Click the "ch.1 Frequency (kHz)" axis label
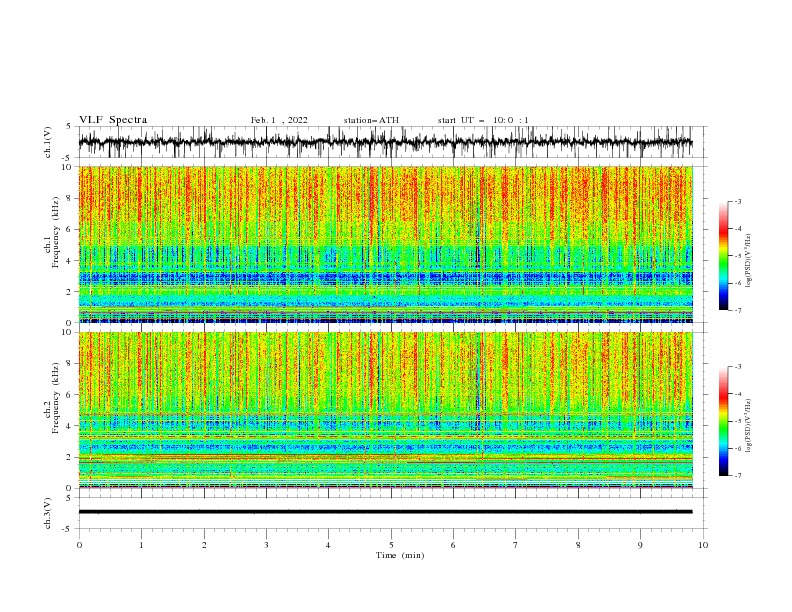The height and width of the screenshot is (612, 792). coord(52,232)
